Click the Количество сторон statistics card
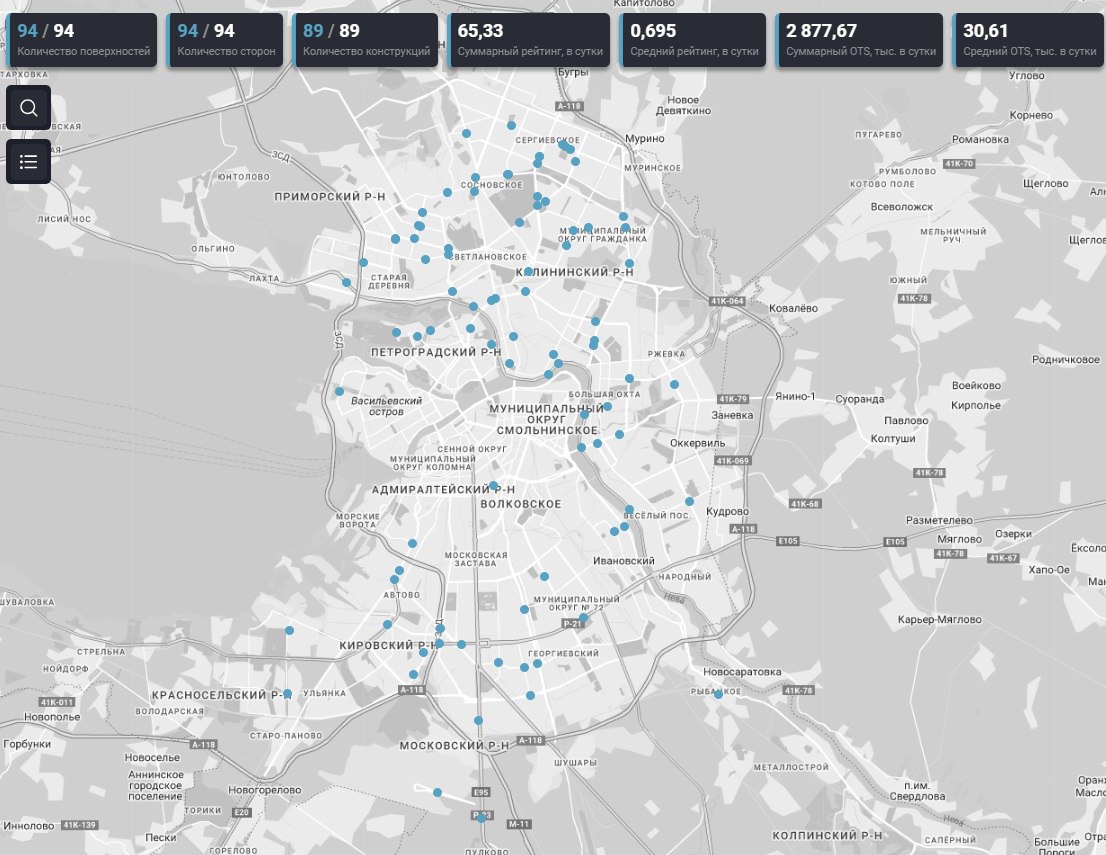1106x855 pixels. click(x=225, y=40)
